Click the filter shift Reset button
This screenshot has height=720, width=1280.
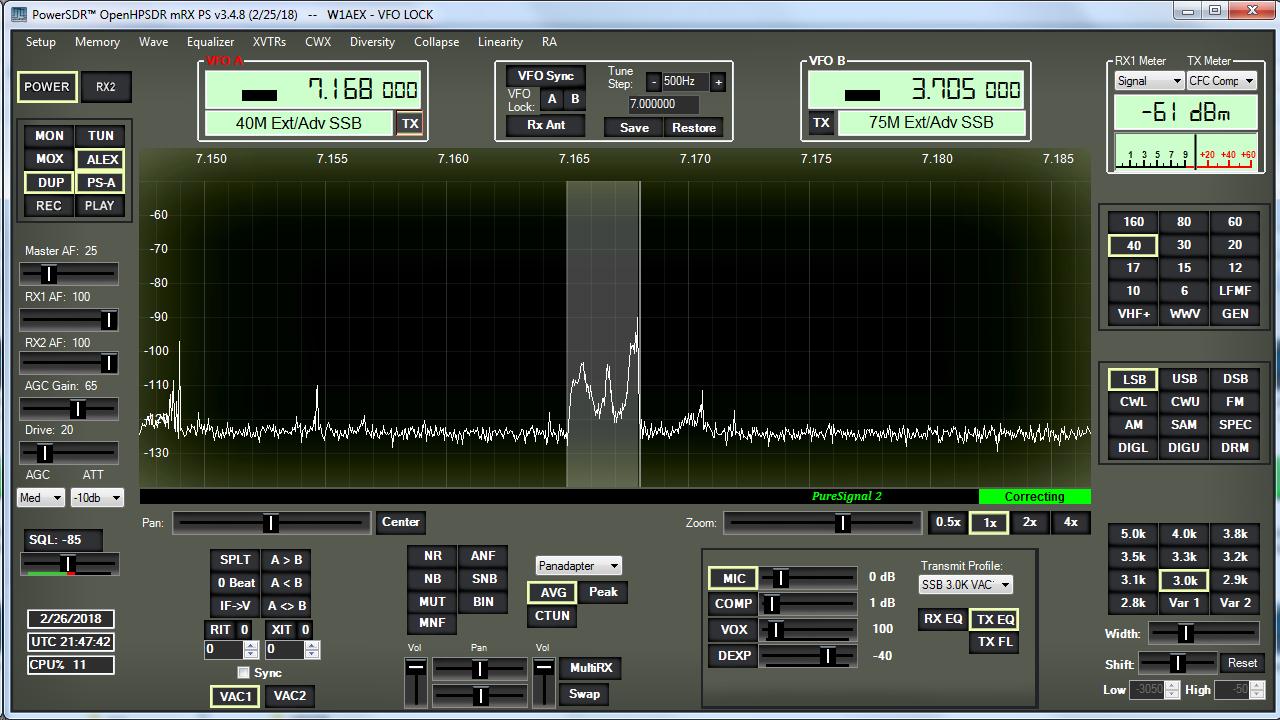1242,663
